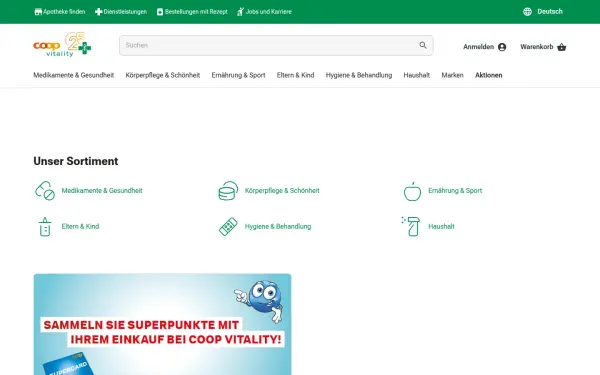Open the Deutsch language selector

[x=550, y=12]
